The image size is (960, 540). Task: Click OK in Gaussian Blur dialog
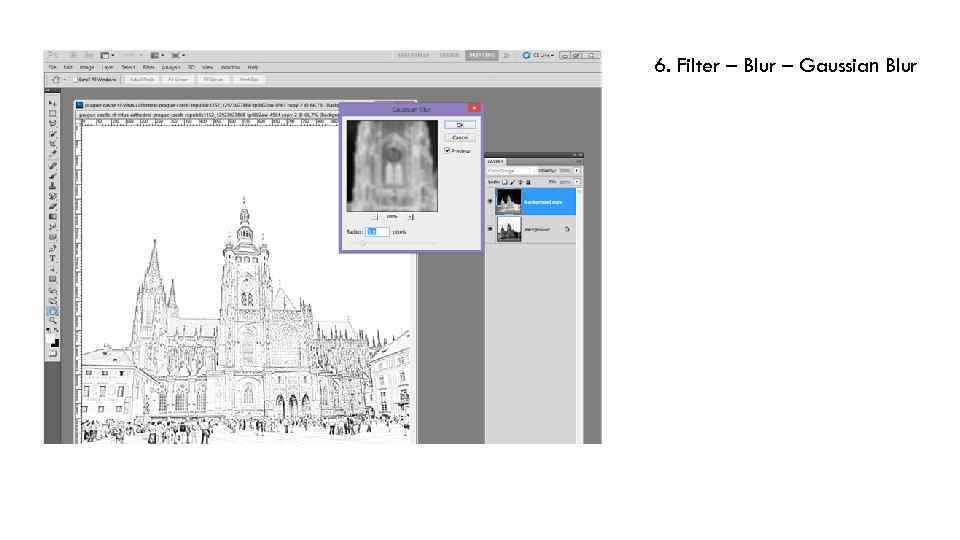point(460,124)
